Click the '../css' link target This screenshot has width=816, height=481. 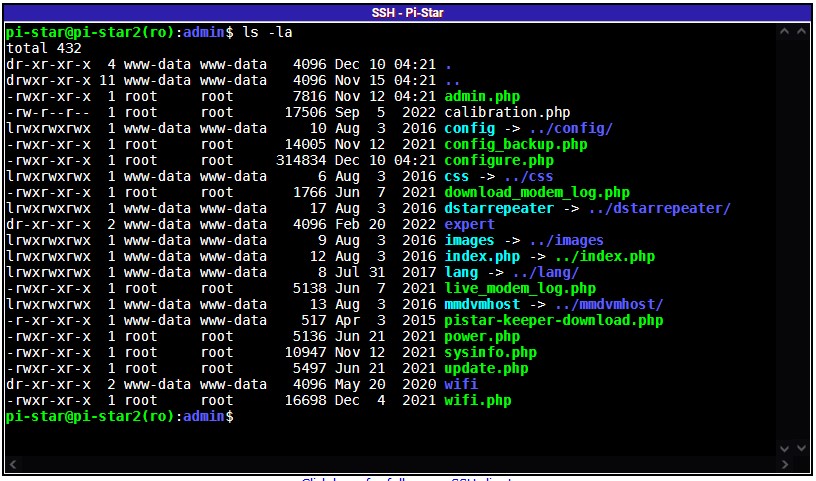529,176
